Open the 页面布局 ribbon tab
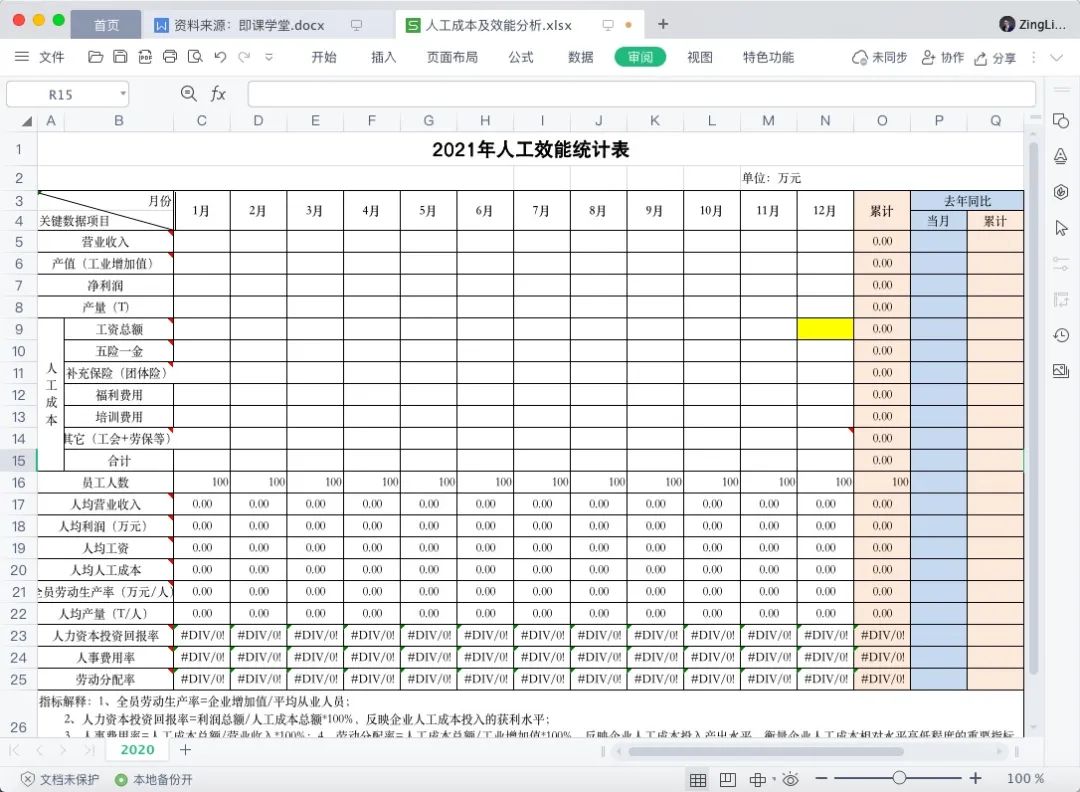This screenshot has width=1080, height=792. 452,57
